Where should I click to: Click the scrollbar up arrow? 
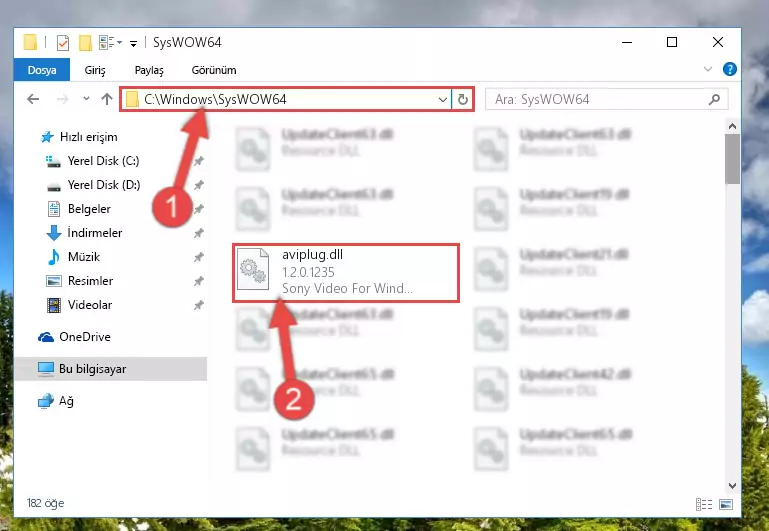tap(732, 126)
